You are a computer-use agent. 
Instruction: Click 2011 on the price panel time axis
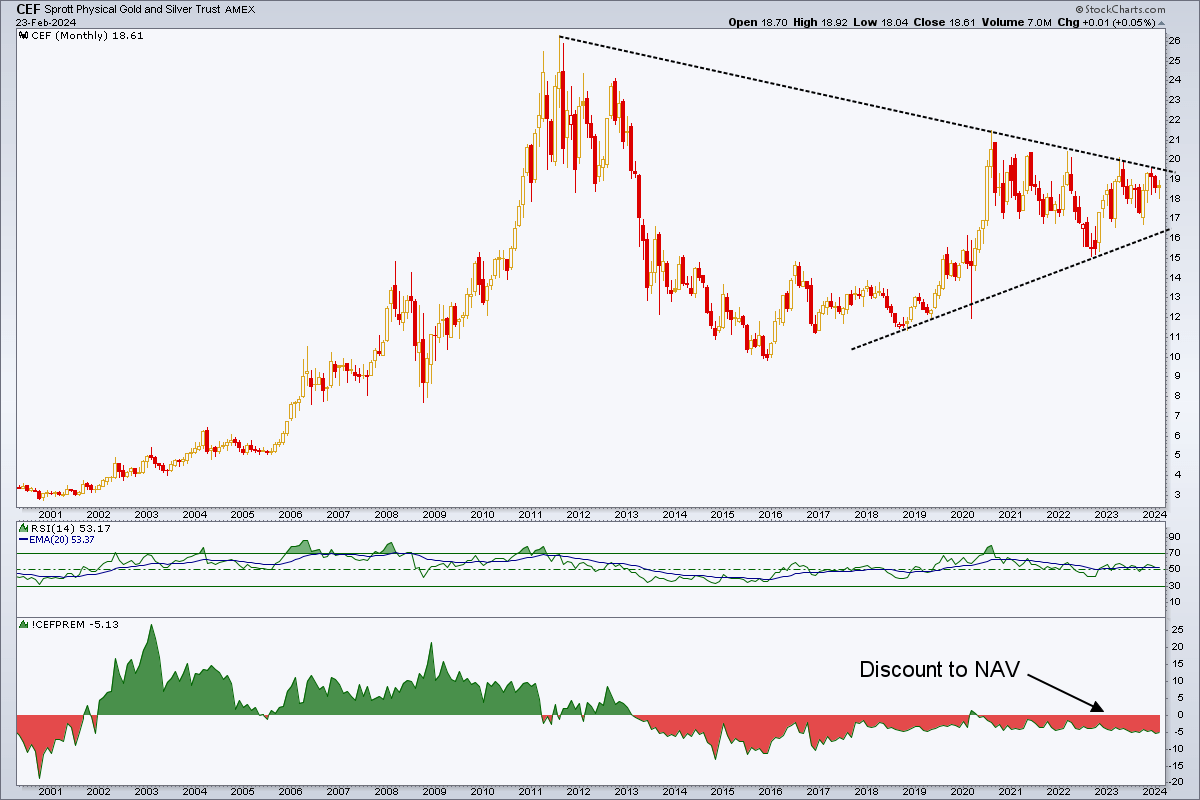(530, 514)
